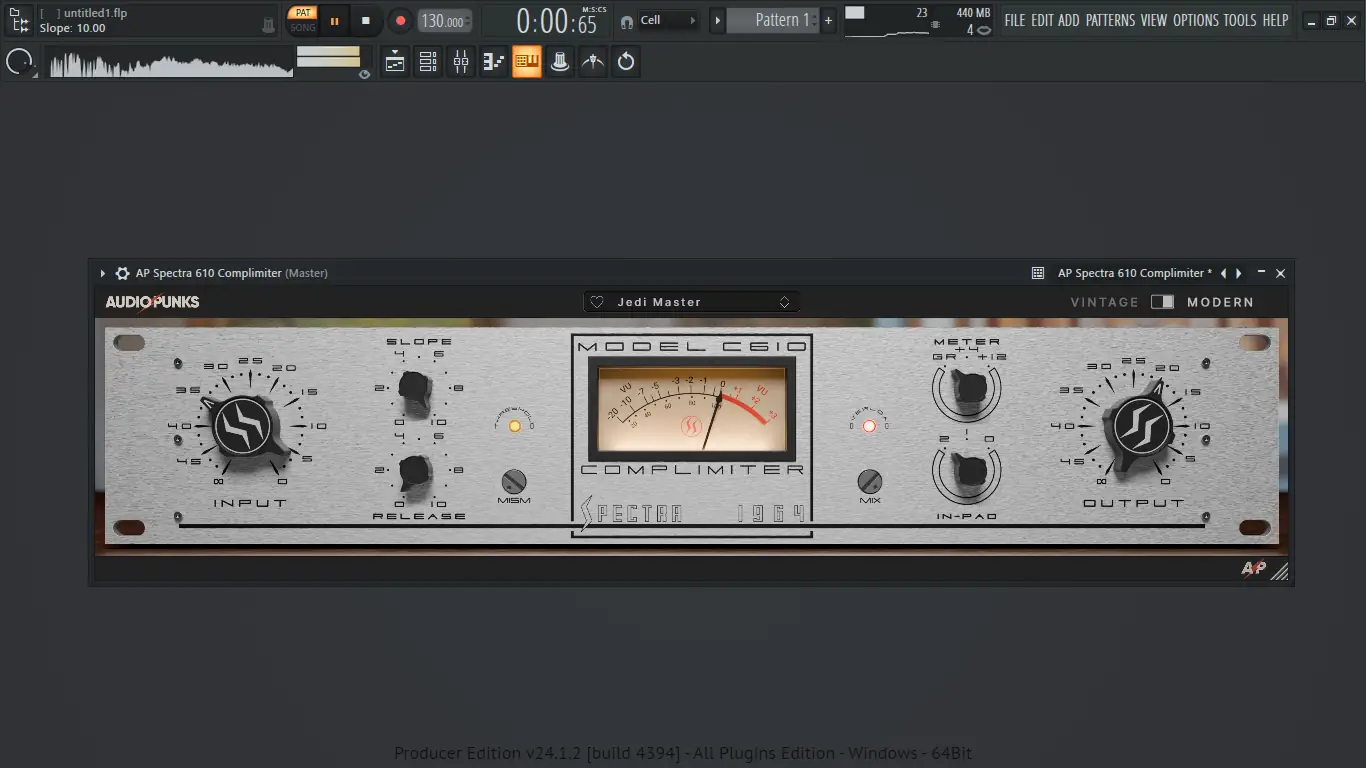Select the Plugin picker top-hat icon

(x=560, y=61)
